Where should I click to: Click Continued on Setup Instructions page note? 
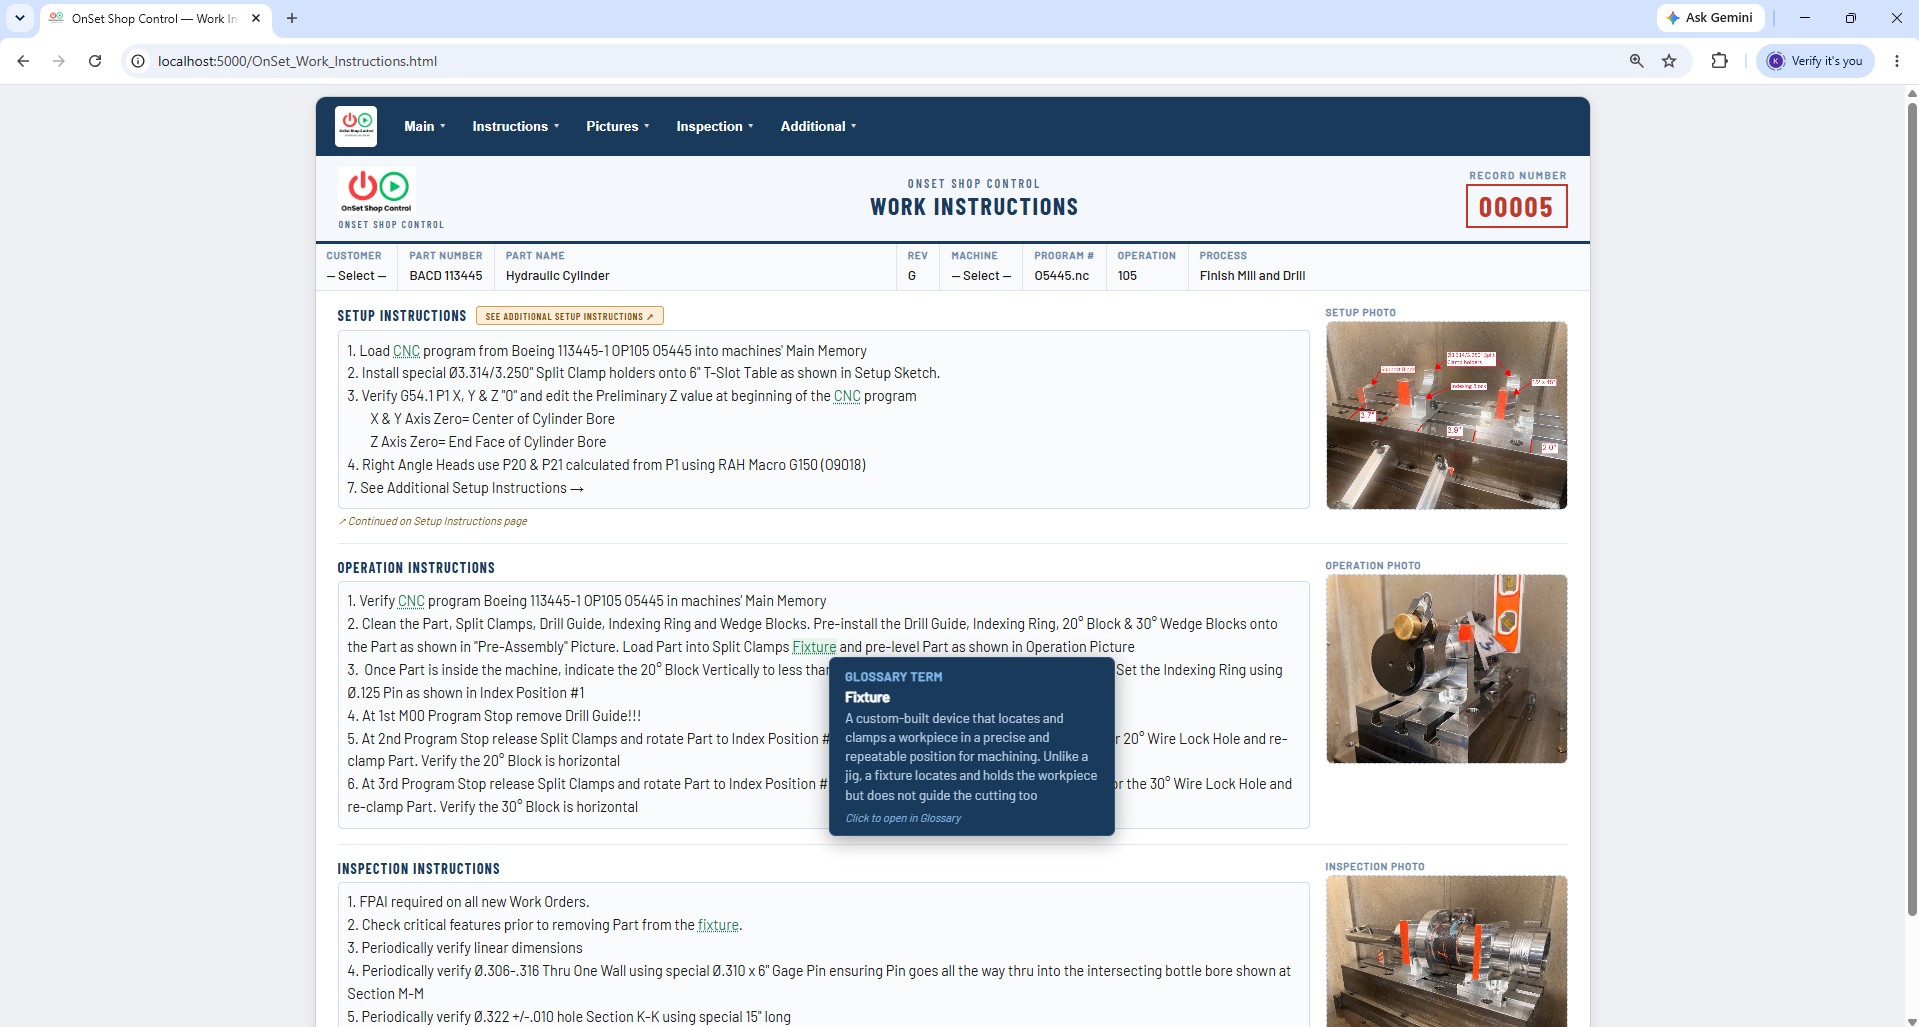coord(432,521)
